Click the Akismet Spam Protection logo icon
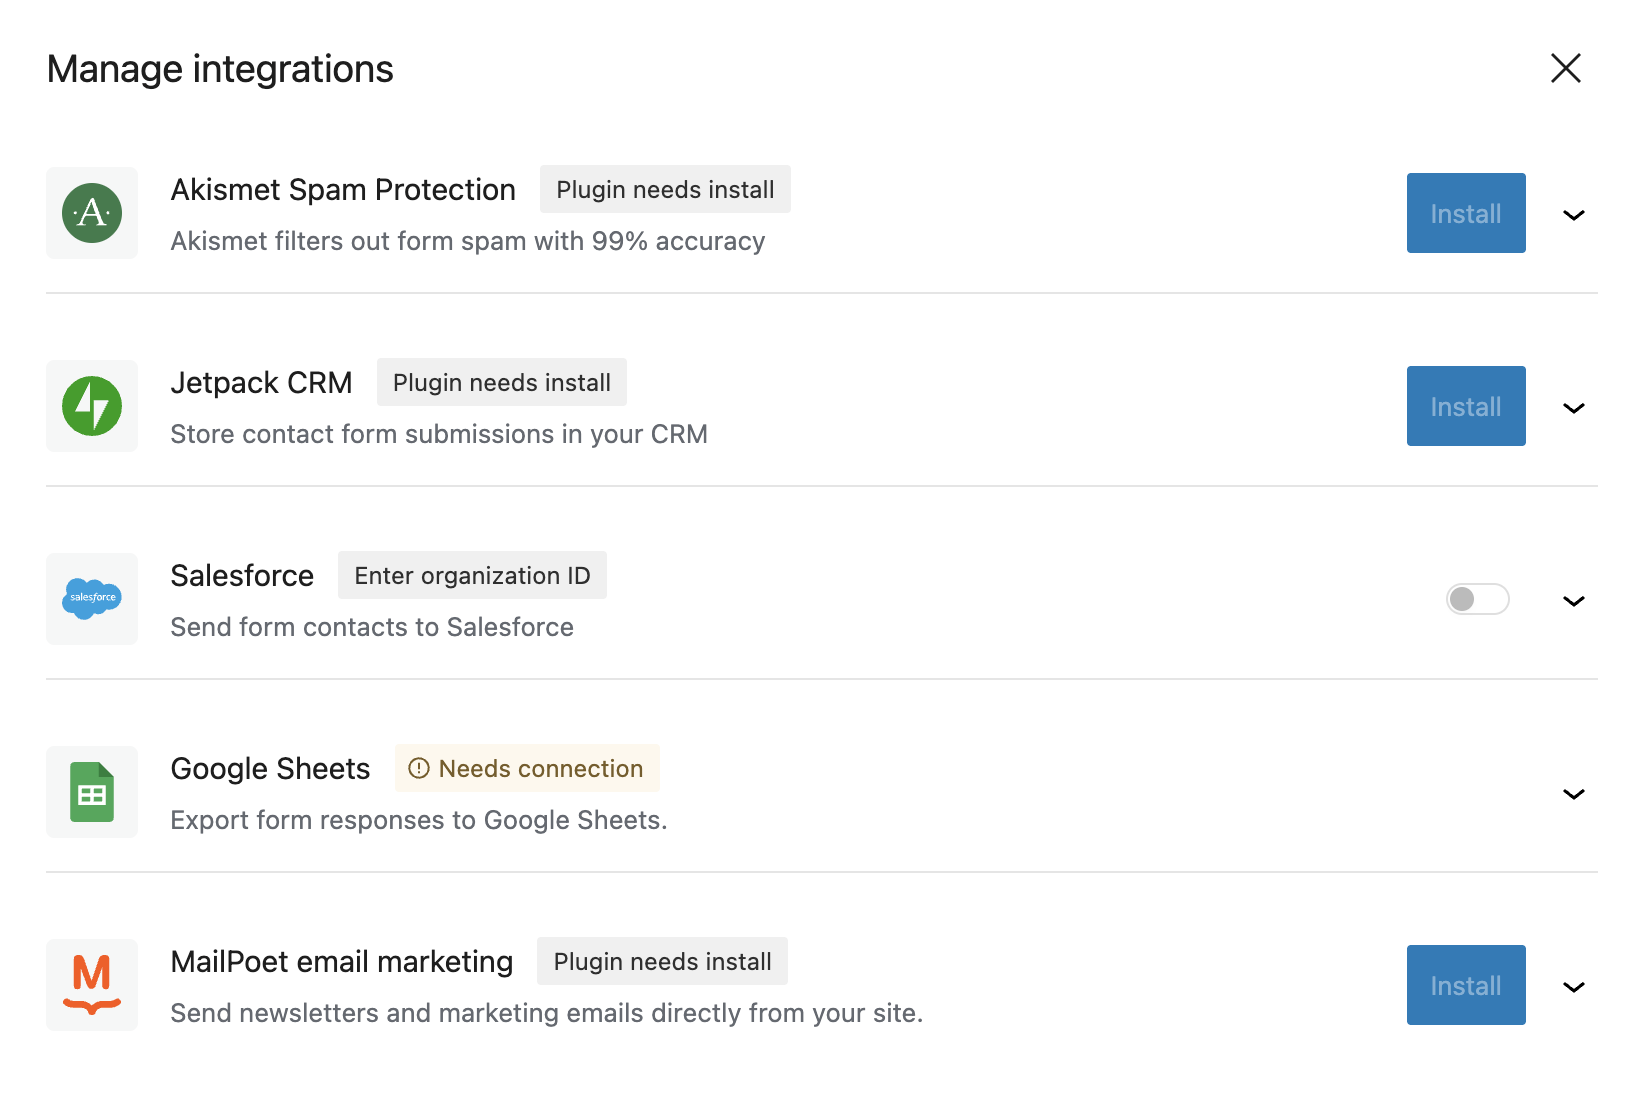Viewport: 1646px width, 1104px height. point(92,213)
